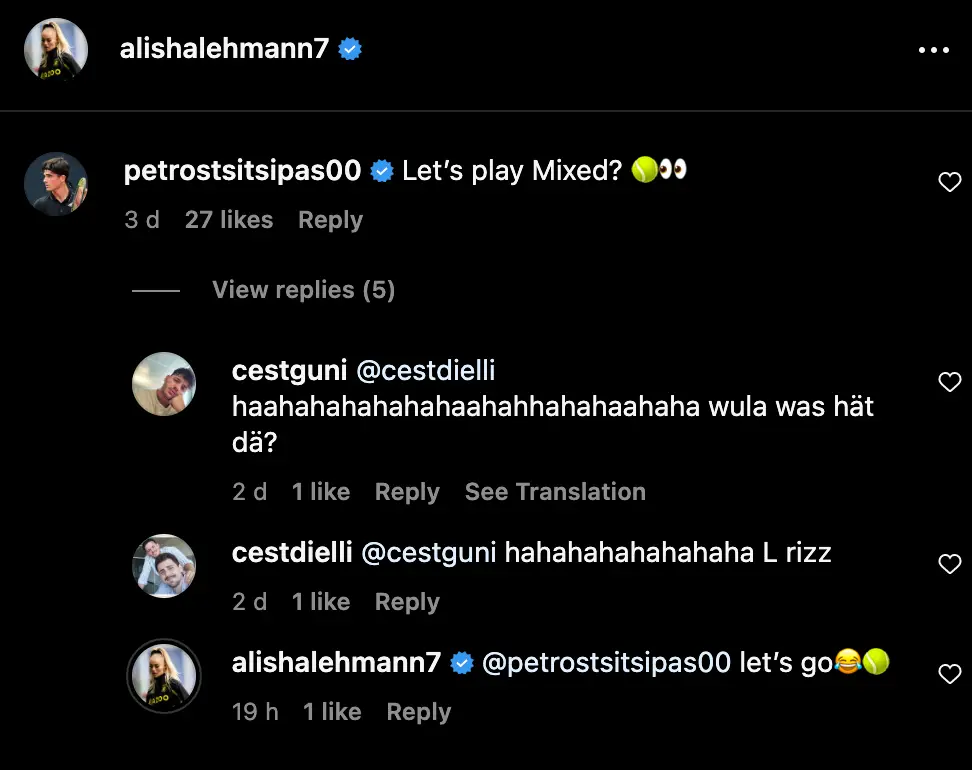Toggle like on cestdielli's comment
This screenshot has height=770, width=972.
click(x=950, y=564)
